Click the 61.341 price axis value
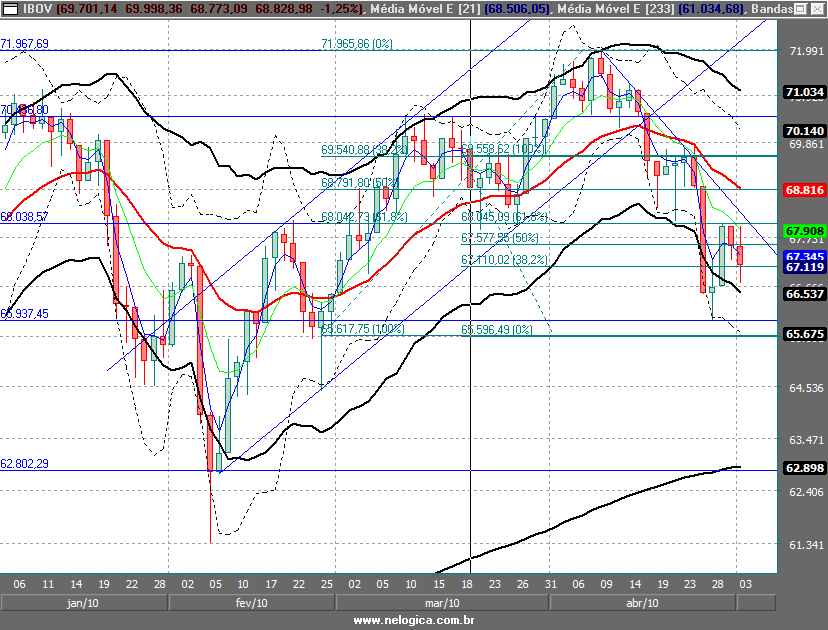The height and width of the screenshot is (630, 828). pyautogui.click(x=806, y=544)
